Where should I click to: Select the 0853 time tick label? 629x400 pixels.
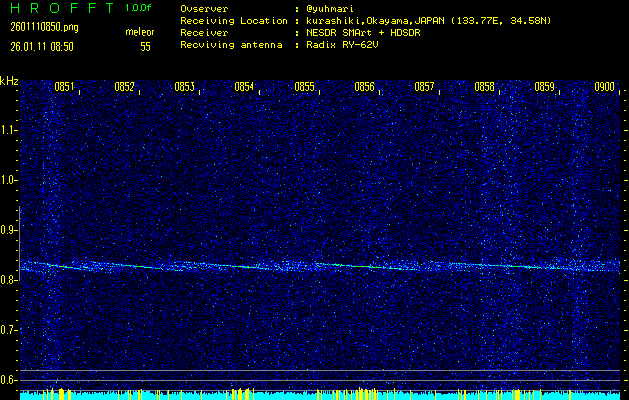[184, 87]
